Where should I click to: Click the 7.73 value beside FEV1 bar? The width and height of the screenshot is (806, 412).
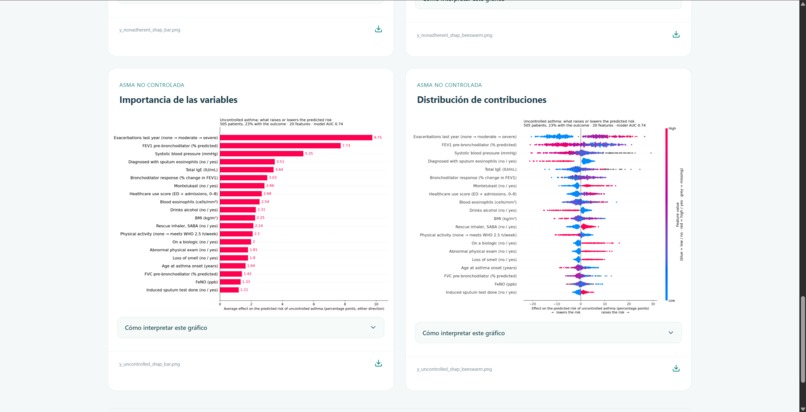click(346, 146)
